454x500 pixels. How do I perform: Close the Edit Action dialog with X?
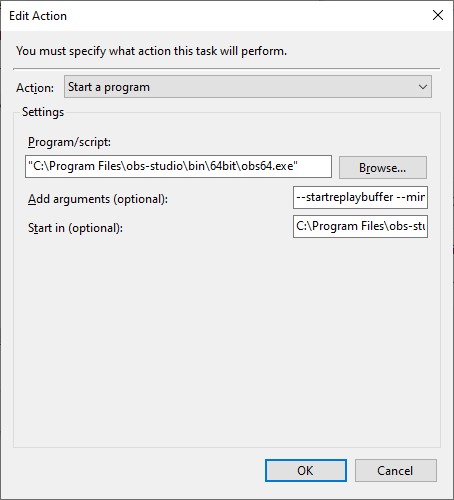pyautogui.click(x=438, y=15)
